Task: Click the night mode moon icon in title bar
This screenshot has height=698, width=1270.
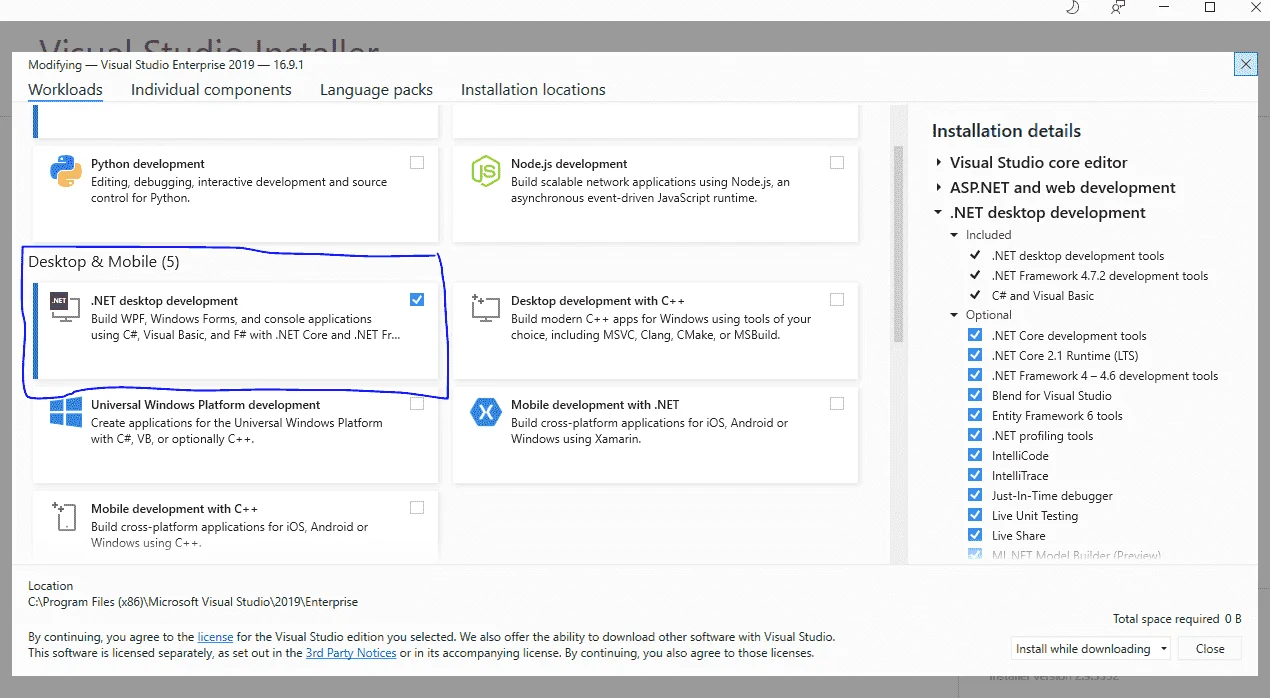Action: pos(1074,7)
